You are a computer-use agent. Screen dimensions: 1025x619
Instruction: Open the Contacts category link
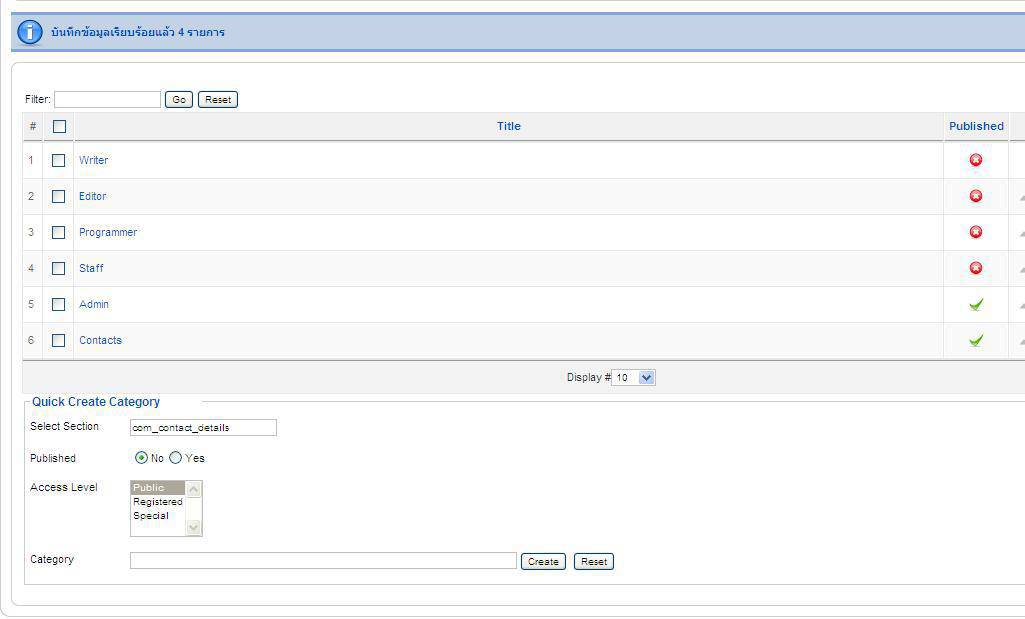pos(100,340)
